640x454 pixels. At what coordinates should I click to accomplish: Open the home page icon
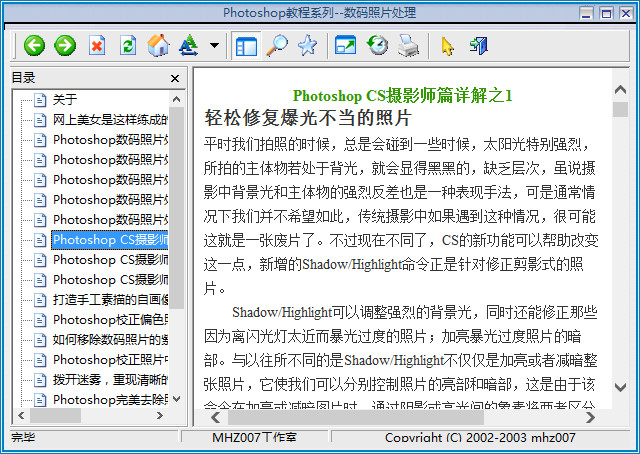click(x=157, y=45)
